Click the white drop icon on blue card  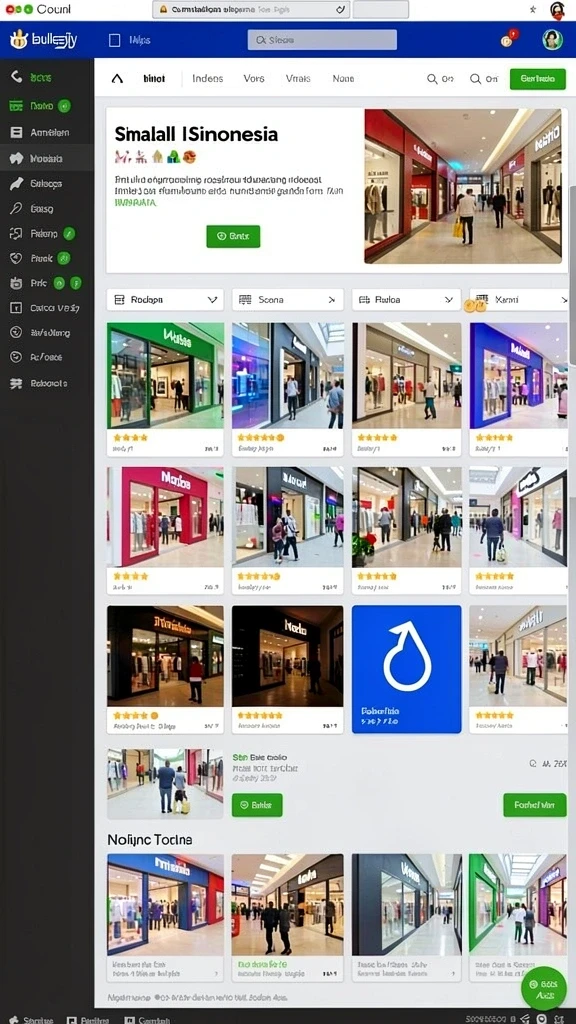(x=407, y=656)
